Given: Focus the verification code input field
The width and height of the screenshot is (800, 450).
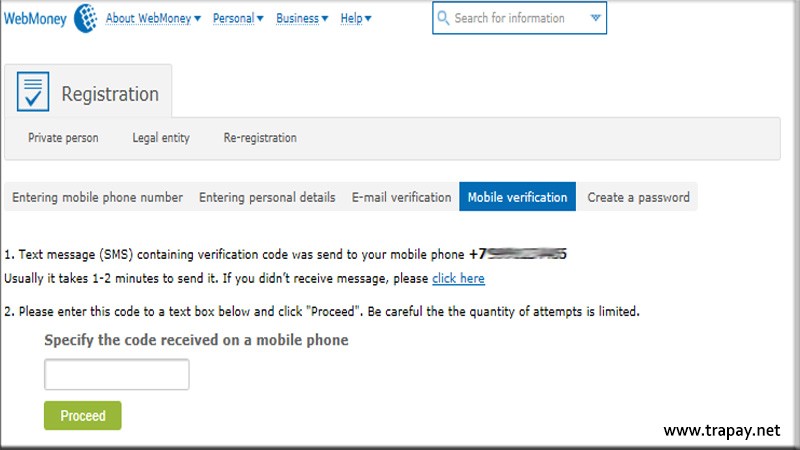Looking at the screenshot, I should (x=117, y=375).
